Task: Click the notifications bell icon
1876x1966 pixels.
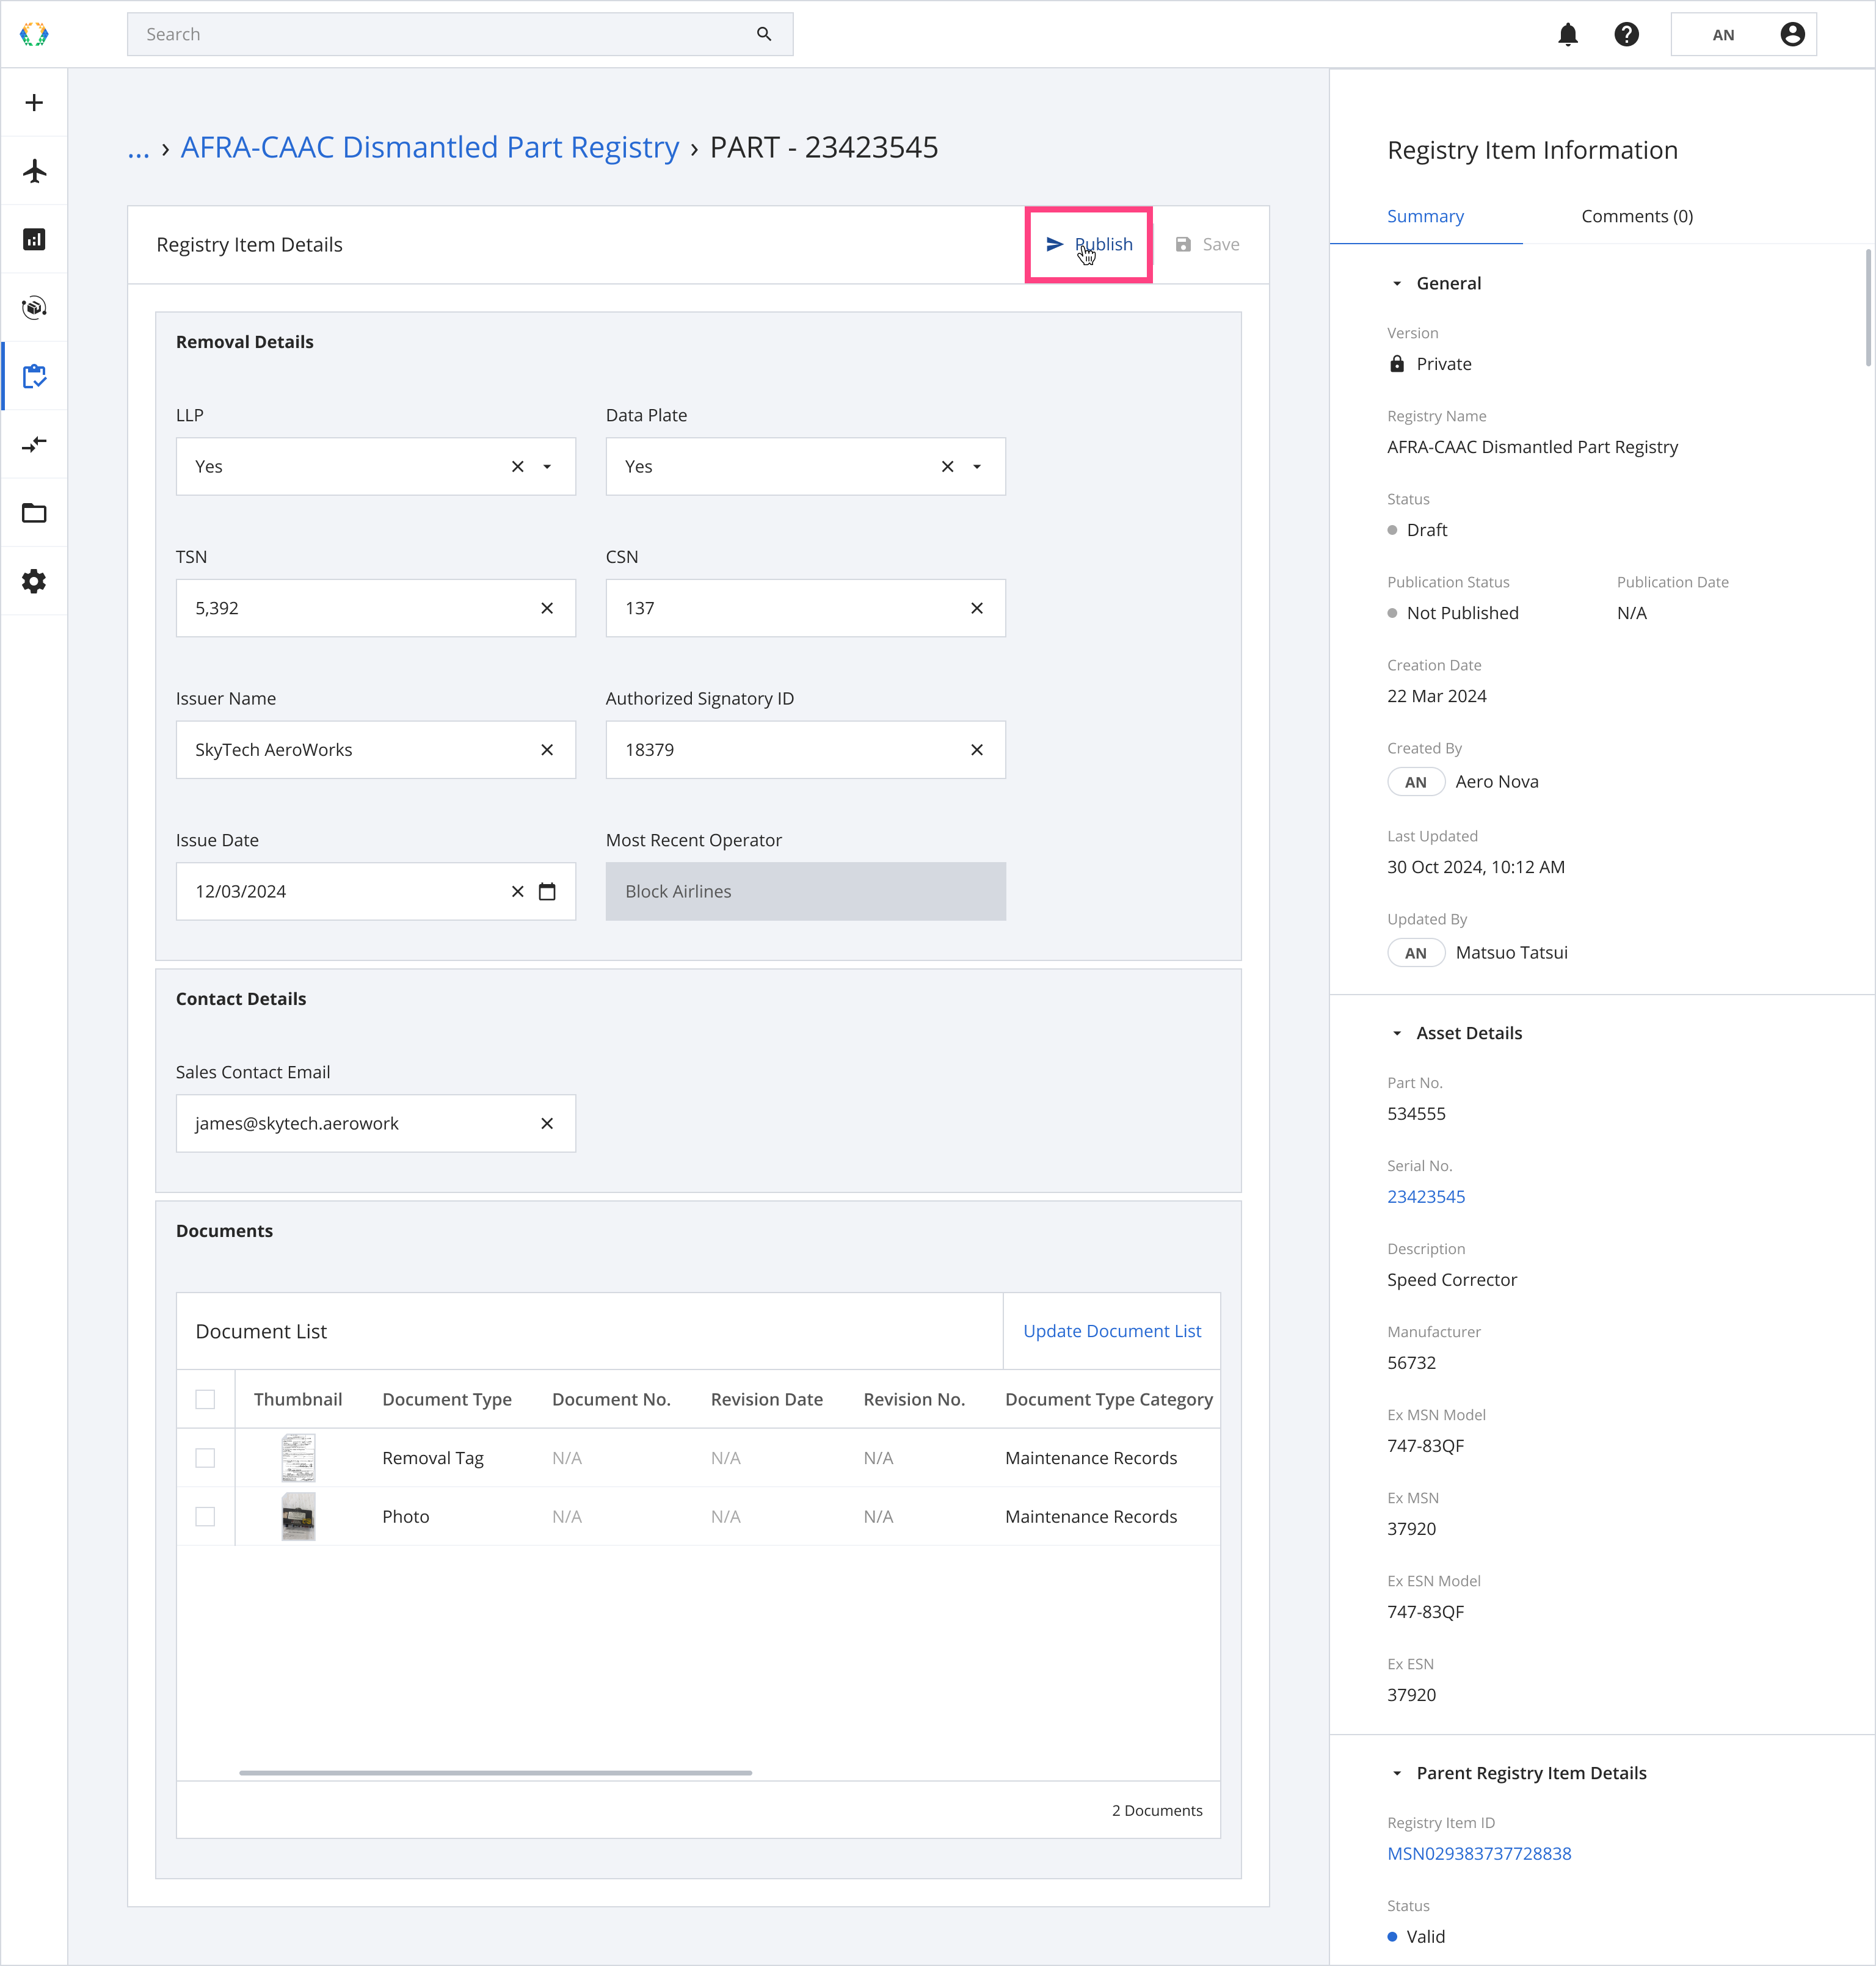Action: point(1567,35)
